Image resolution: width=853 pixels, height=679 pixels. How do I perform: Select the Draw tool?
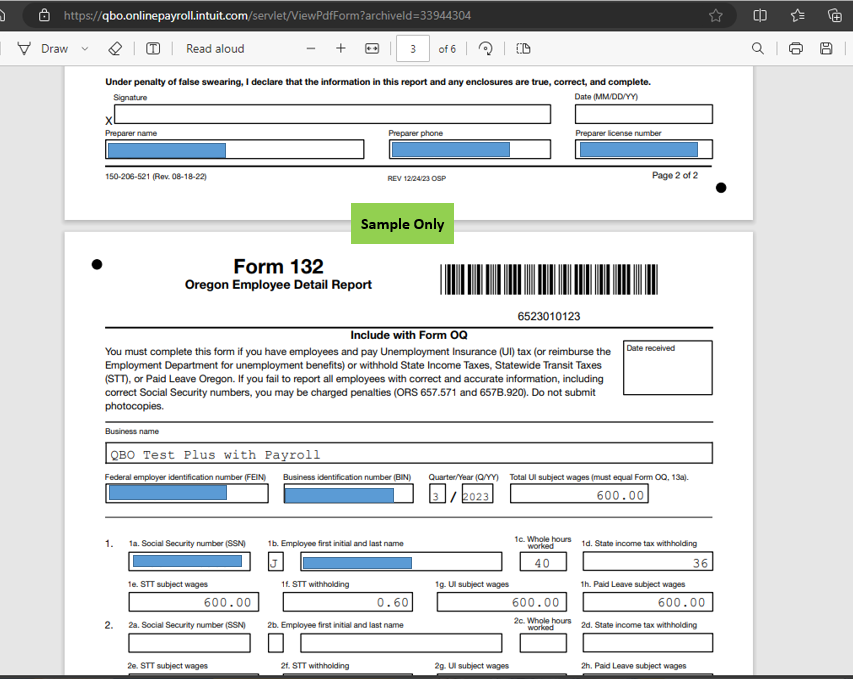(43, 48)
